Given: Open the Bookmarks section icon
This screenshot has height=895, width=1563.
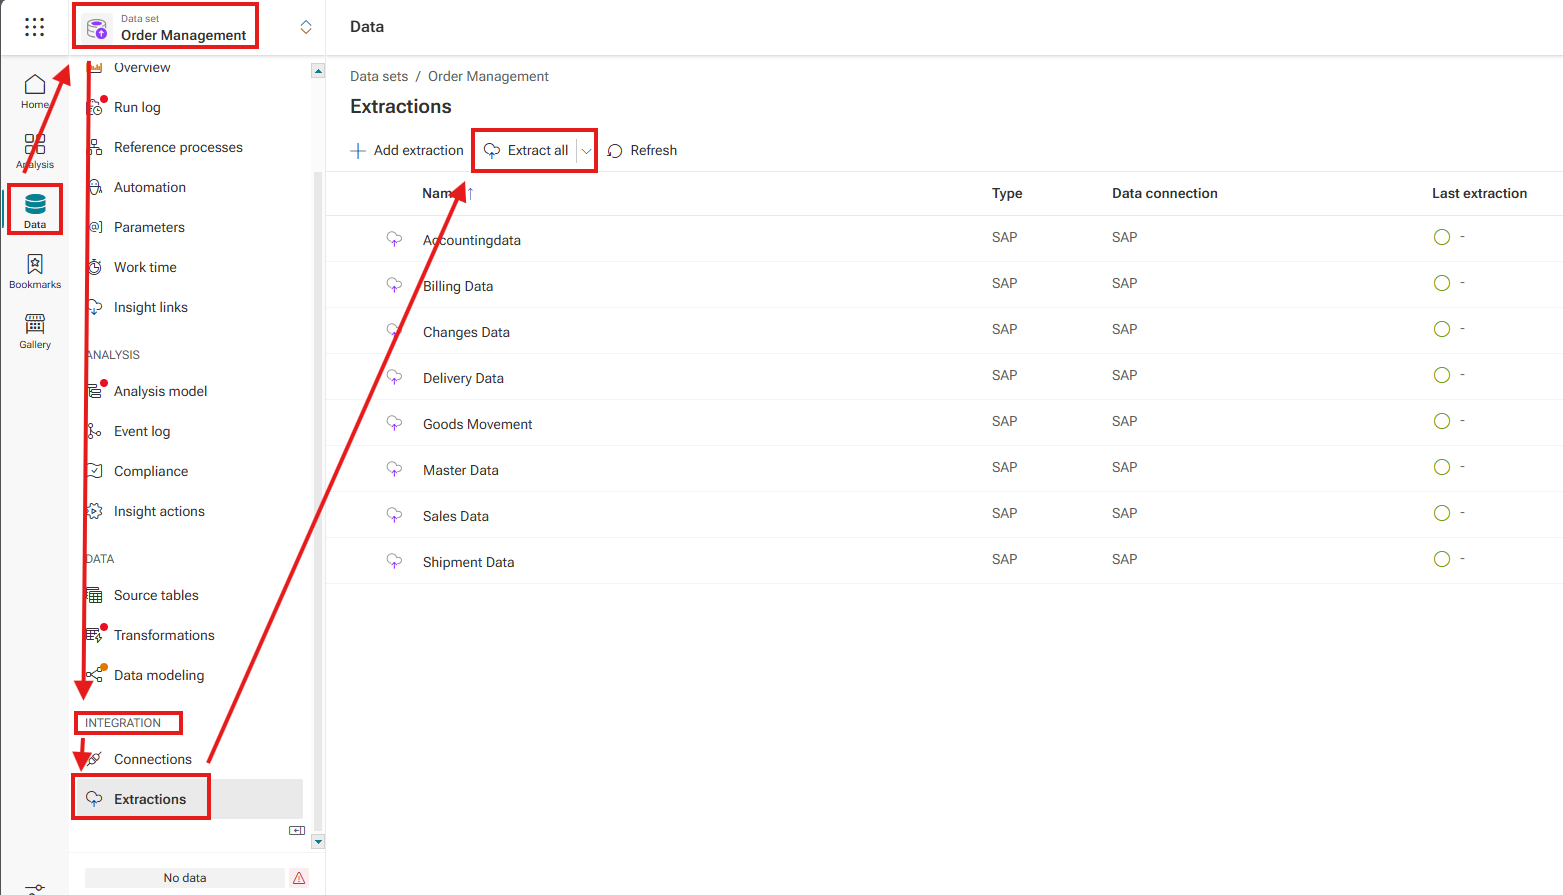Looking at the screenshot, I should tap(35, 270).
